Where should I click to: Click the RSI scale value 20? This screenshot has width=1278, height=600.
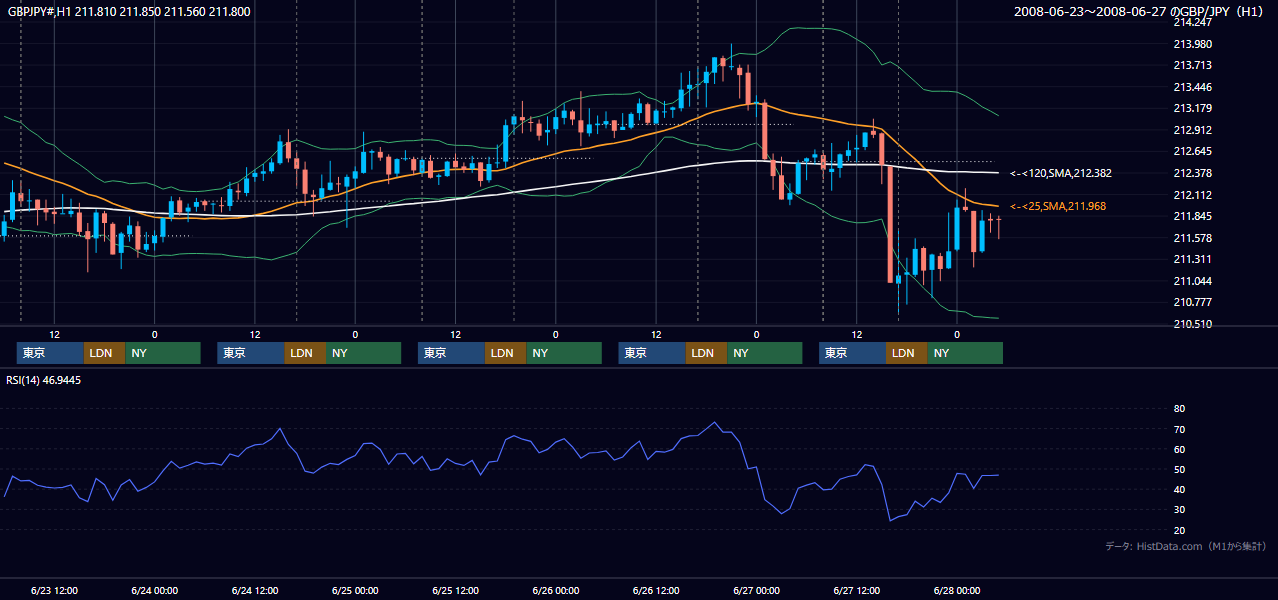coord(1179,530)
